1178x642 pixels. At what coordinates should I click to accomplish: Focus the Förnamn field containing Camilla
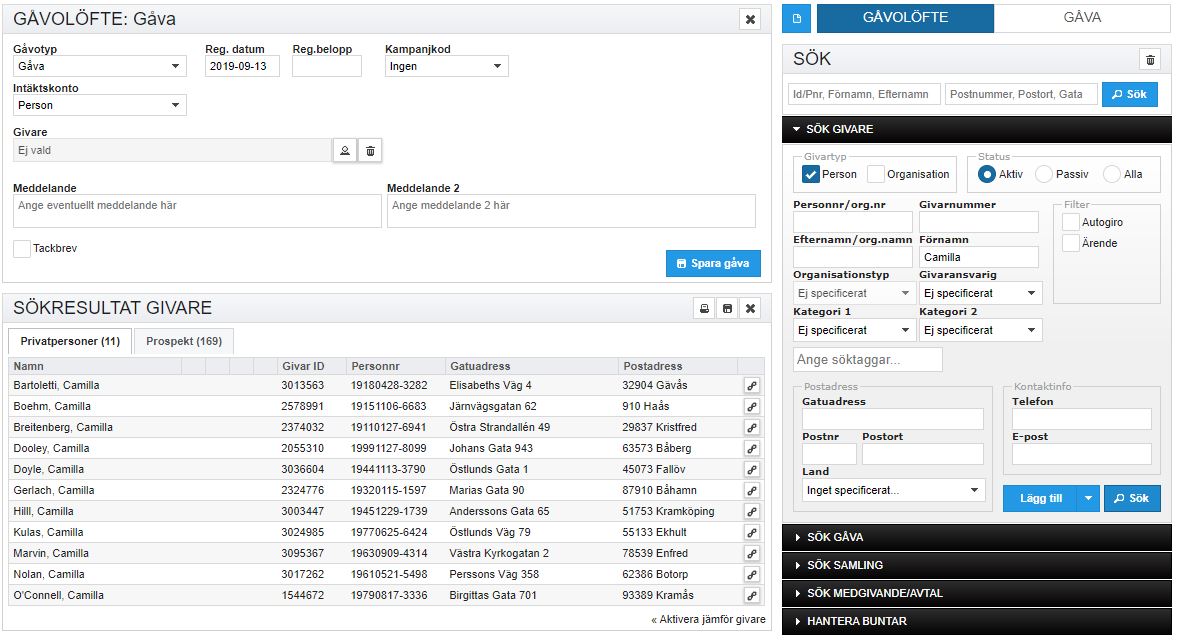[x=979, y=258]
